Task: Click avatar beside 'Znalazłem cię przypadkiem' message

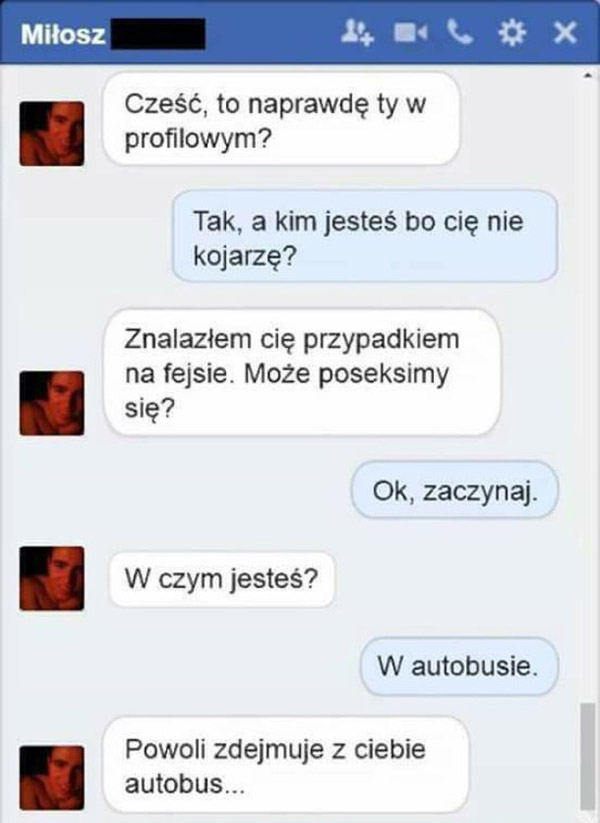Action: 52,403
